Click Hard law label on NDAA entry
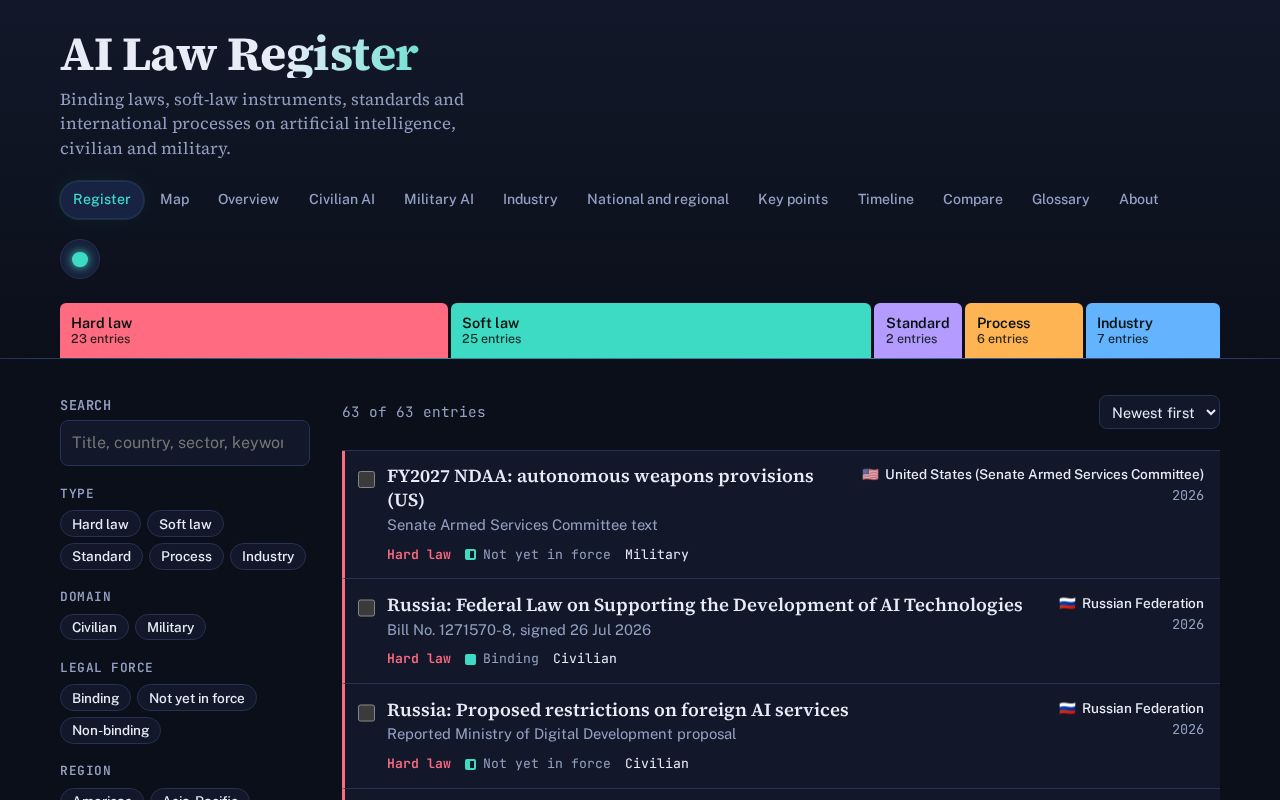 [419, 555]
